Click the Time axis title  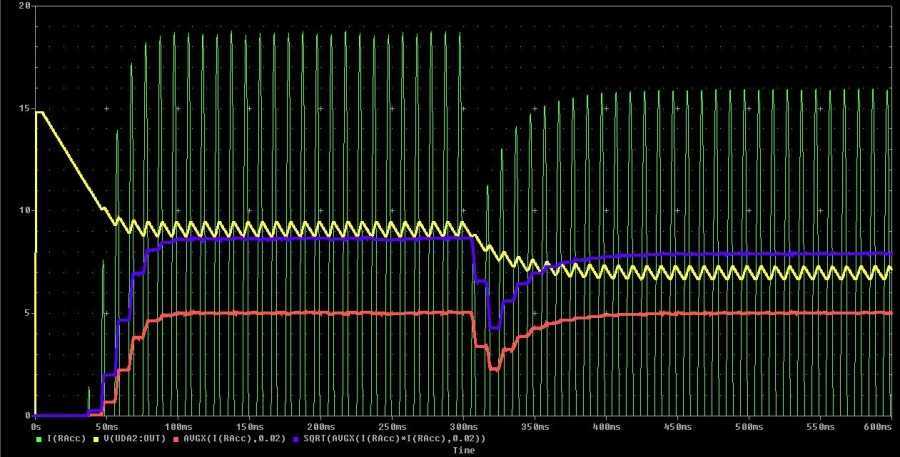click(x=463, y=450)
